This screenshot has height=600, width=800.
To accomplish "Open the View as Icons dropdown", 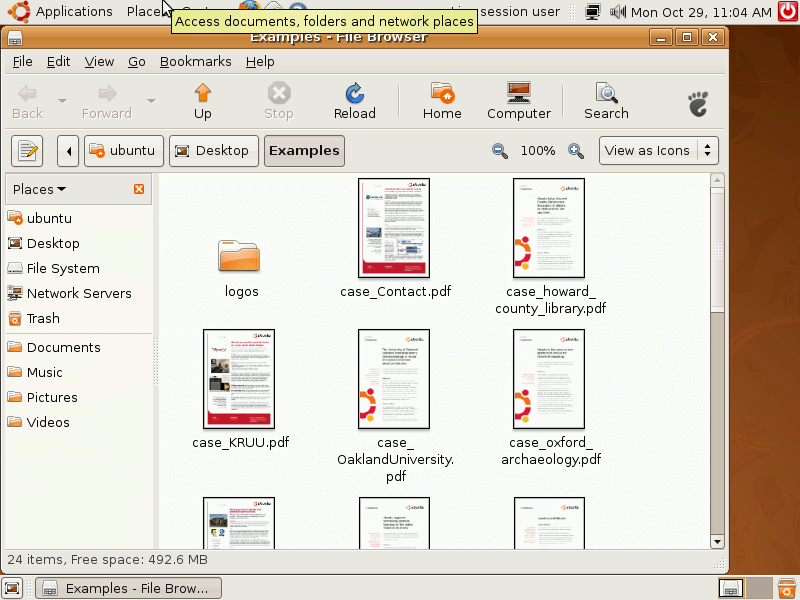I will [659, 151].
